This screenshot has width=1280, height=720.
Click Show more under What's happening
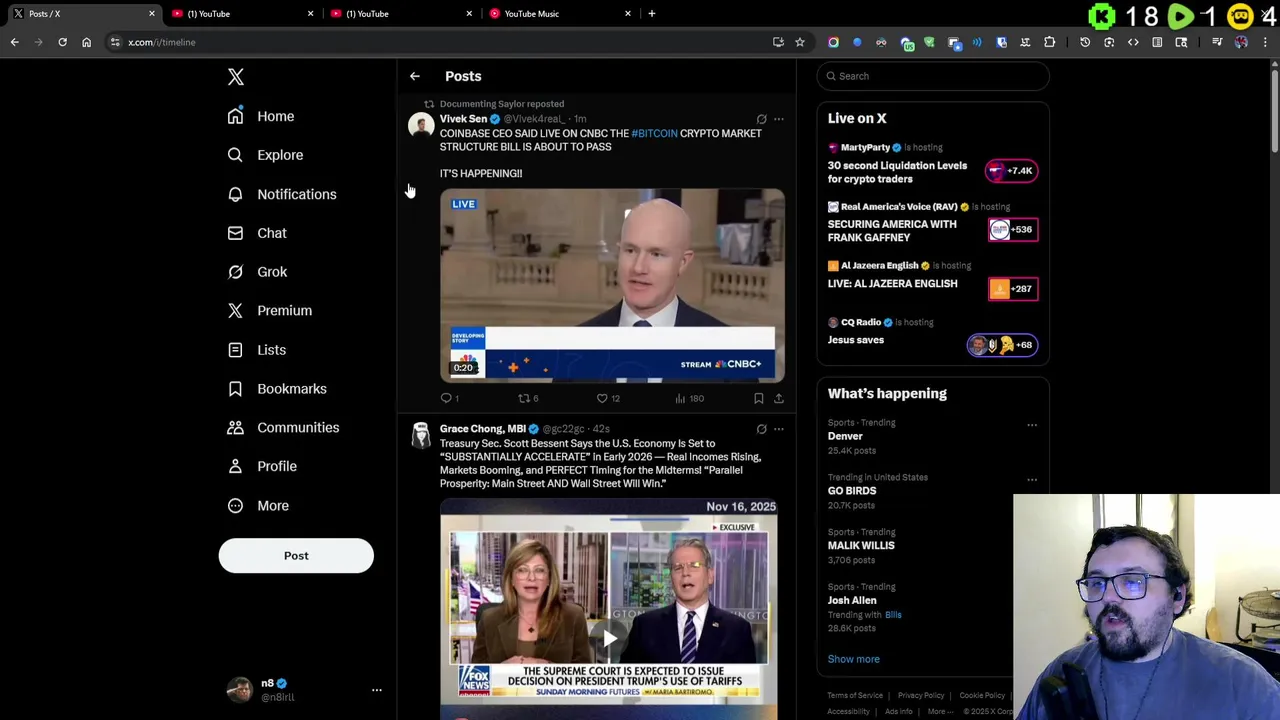(x=853, y=659)
